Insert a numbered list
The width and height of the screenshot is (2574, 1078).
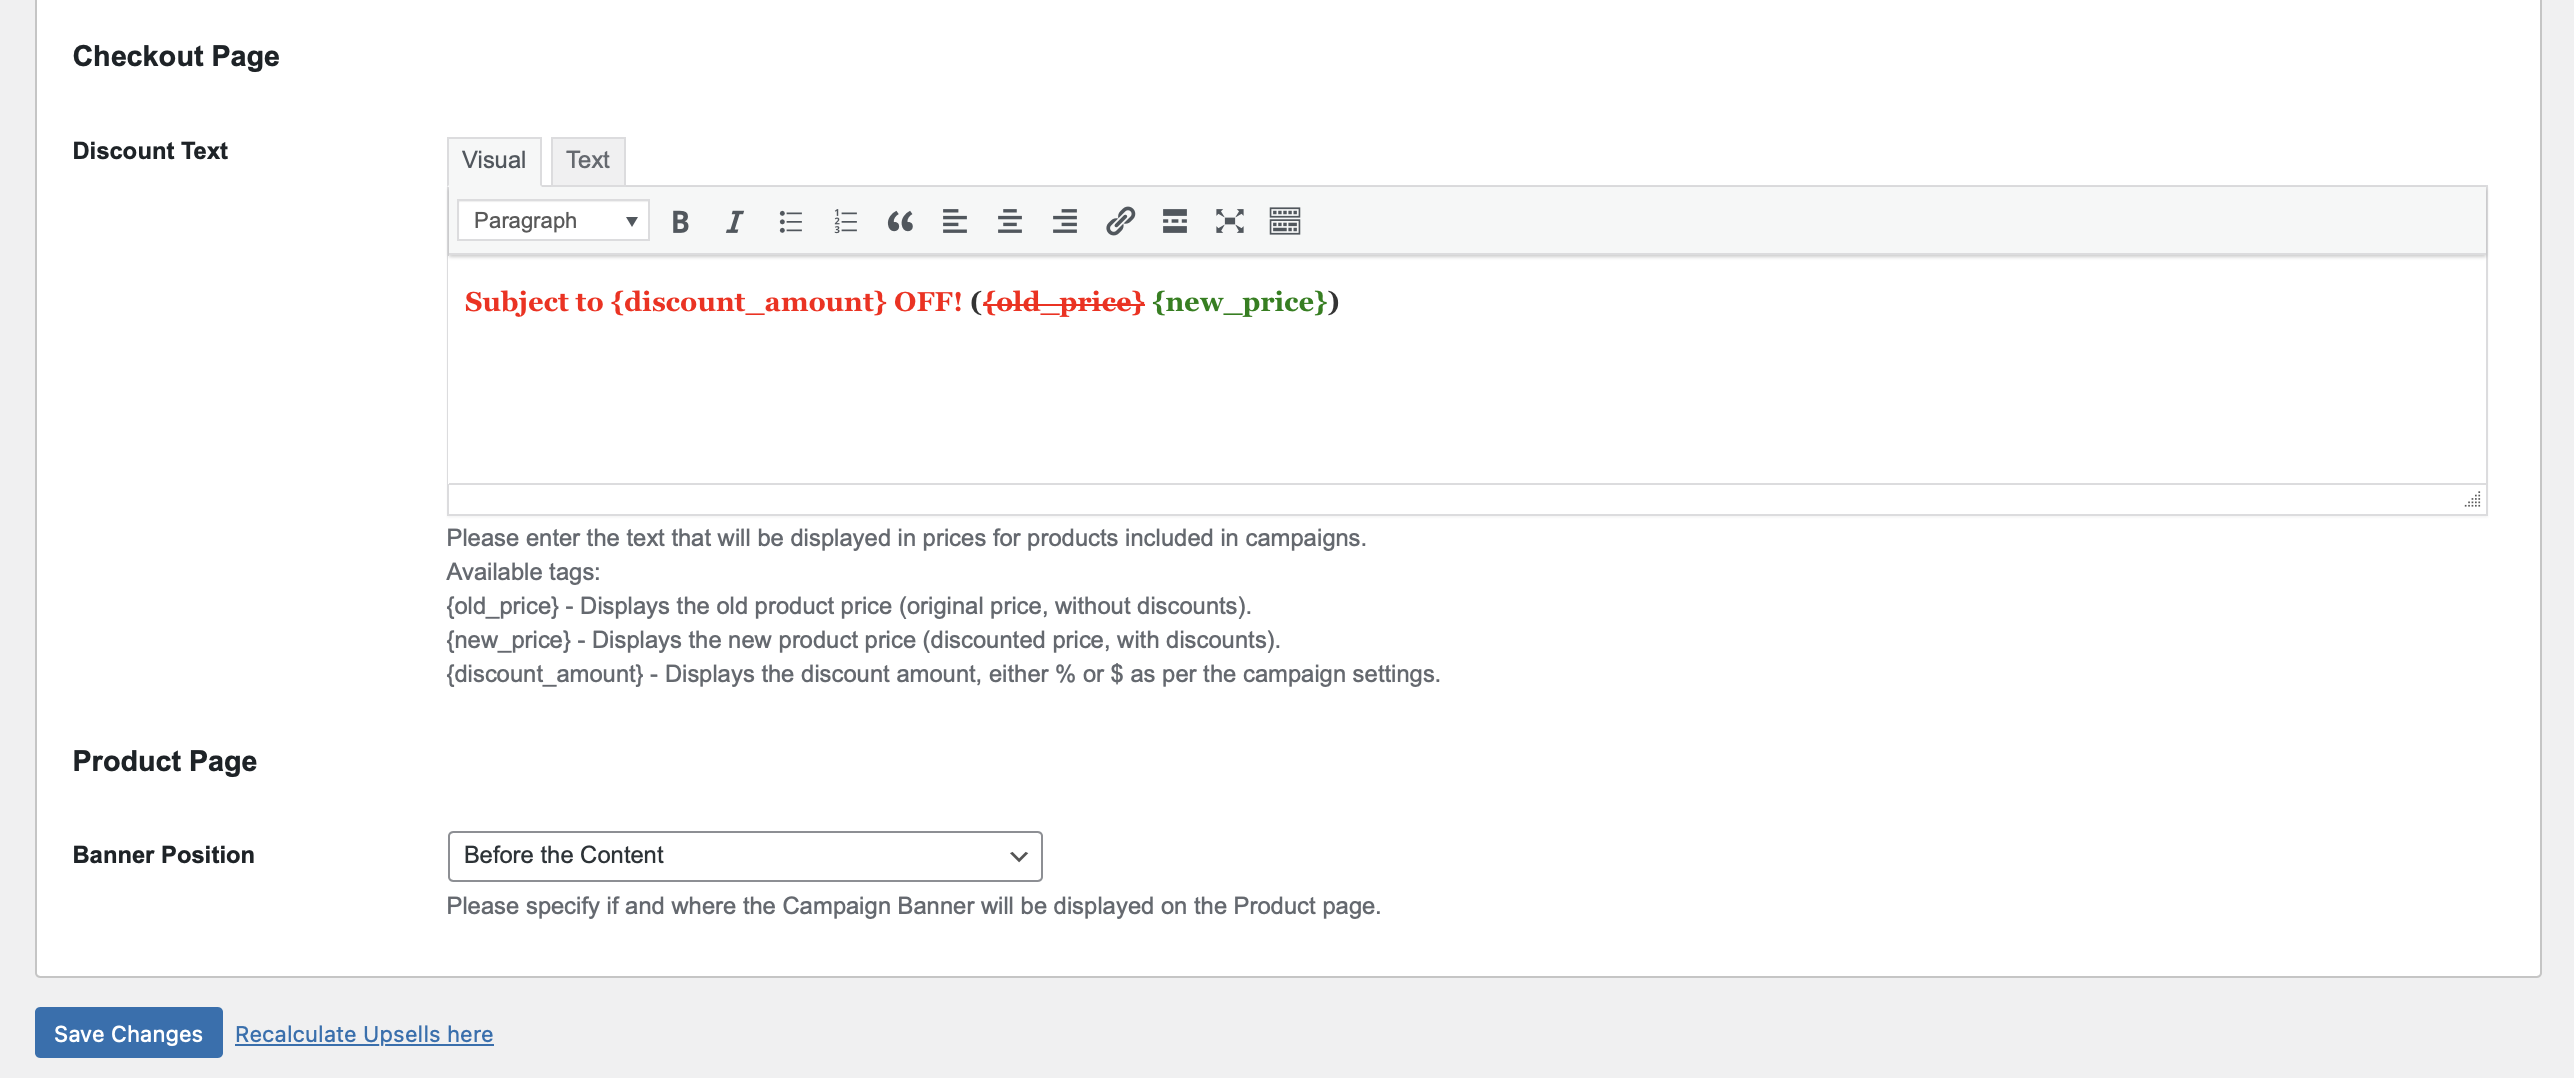[845, 221]
